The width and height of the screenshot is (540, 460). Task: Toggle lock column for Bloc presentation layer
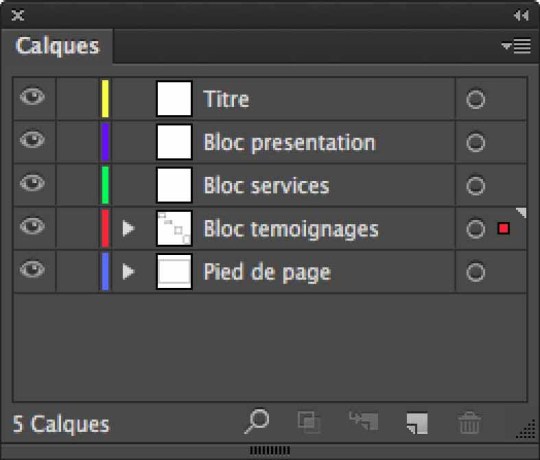coord(77,142)
